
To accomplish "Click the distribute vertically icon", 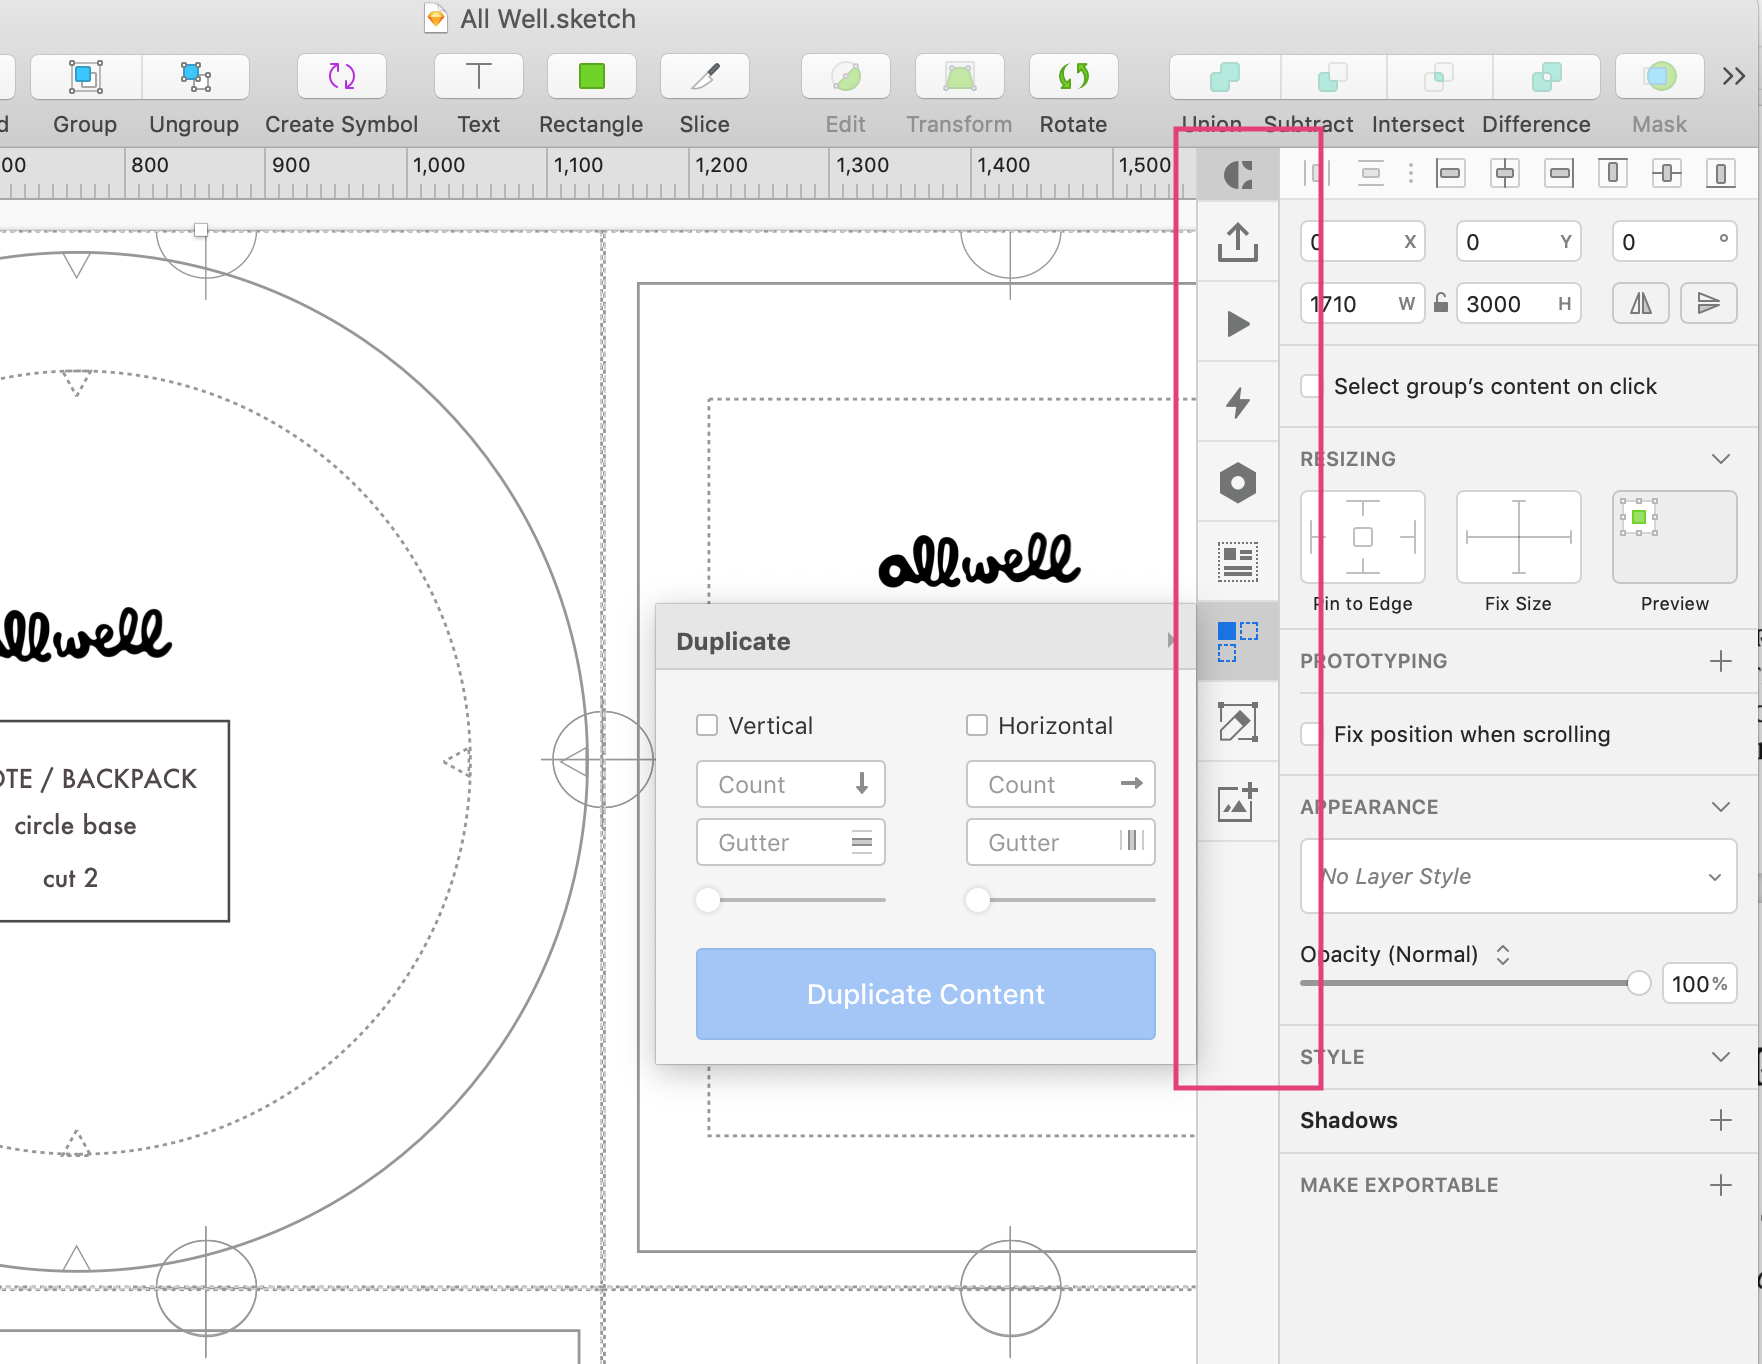I will click(1371, 174).
